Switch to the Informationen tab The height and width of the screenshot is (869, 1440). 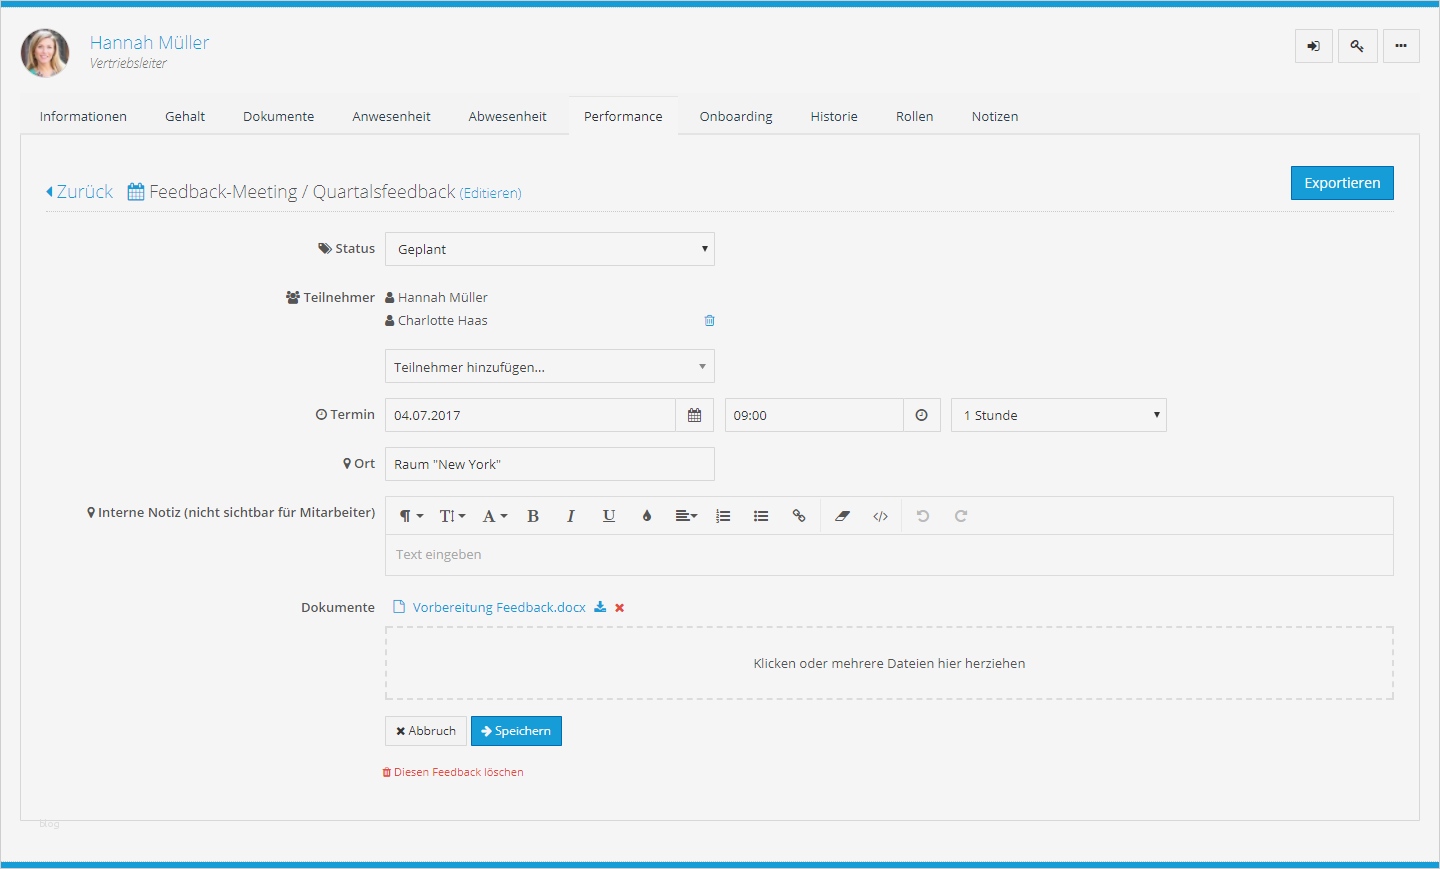coord(83,116)
